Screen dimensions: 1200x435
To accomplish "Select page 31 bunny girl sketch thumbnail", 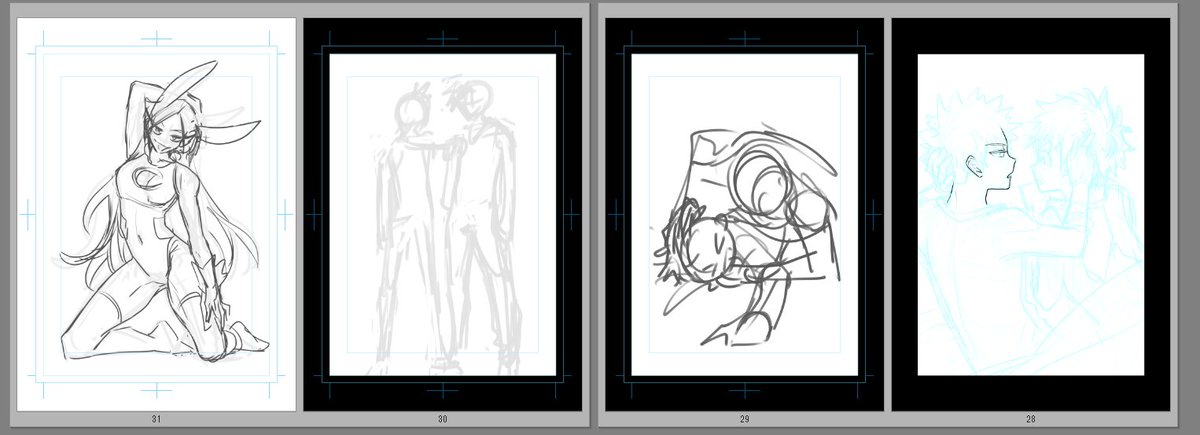I will point(157,214).
